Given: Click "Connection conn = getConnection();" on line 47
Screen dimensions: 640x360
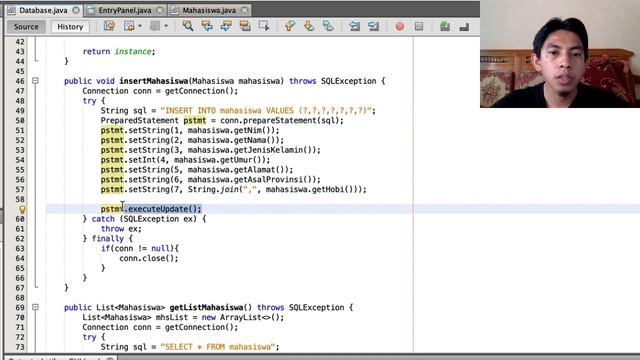Looking at the screenshot, I should pyautogui.click(x=160, y=91).
